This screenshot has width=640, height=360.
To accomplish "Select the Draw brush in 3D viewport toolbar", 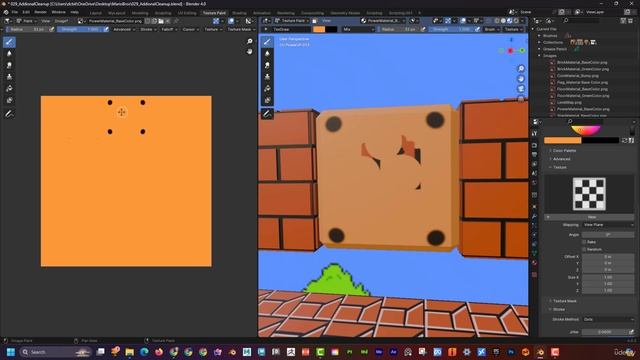I will coord(267,42).
